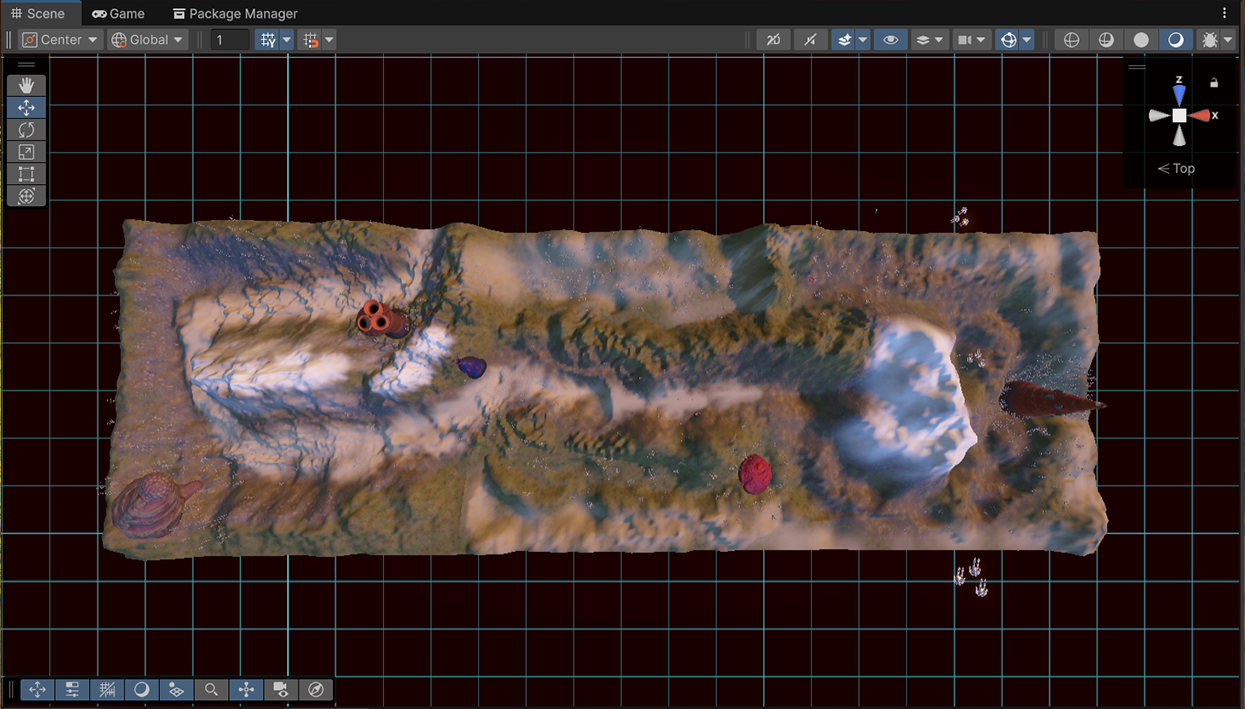Open the Global handle rotation dropdown
The width and height of the screenshot is (1245, 709).
pyautogui.click(x=148, y=40)
